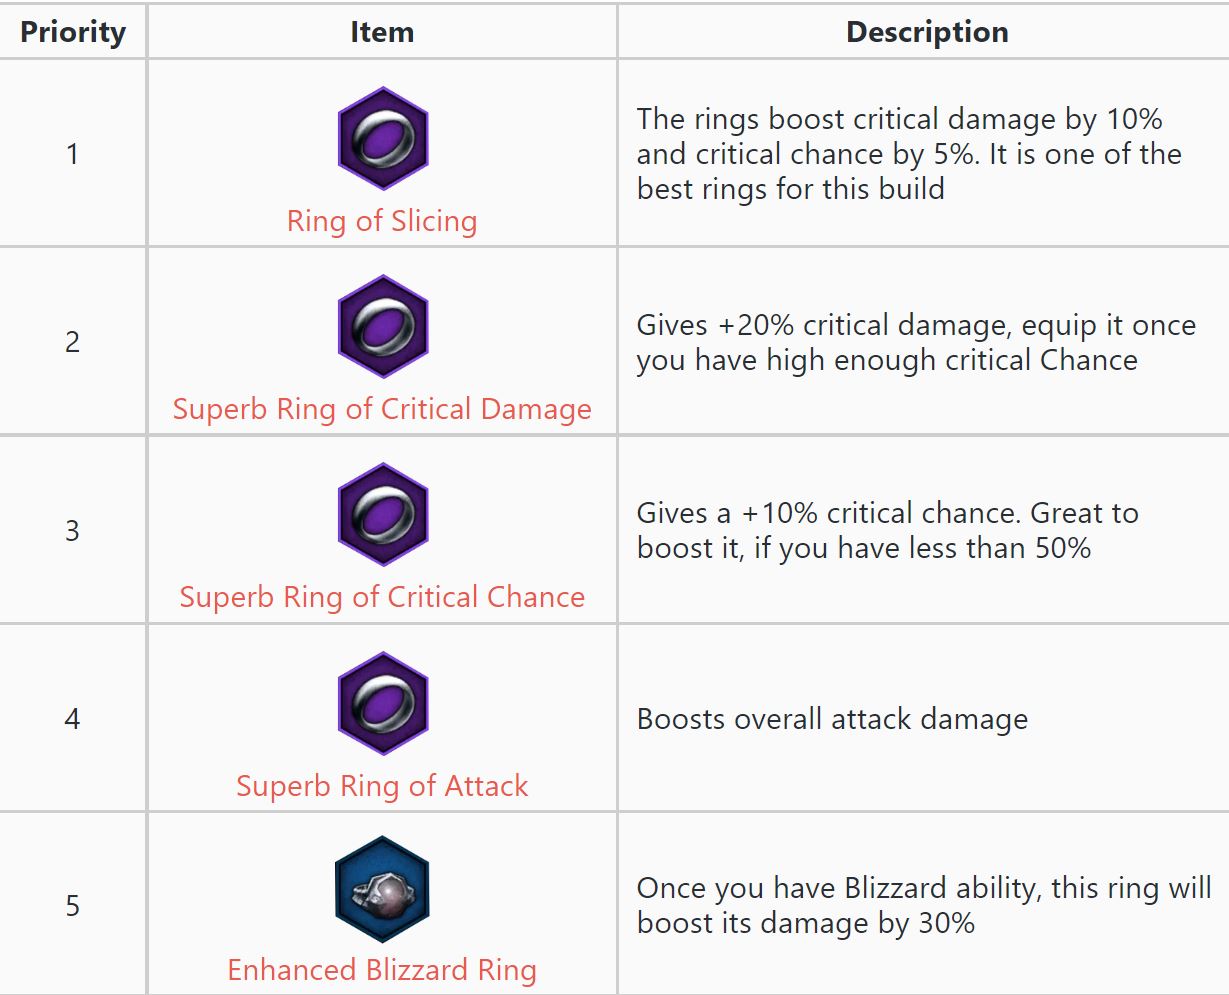Click the priority 1 cell
The width and height of the screenshot is (1229, 995).
(x=72, y=154)
